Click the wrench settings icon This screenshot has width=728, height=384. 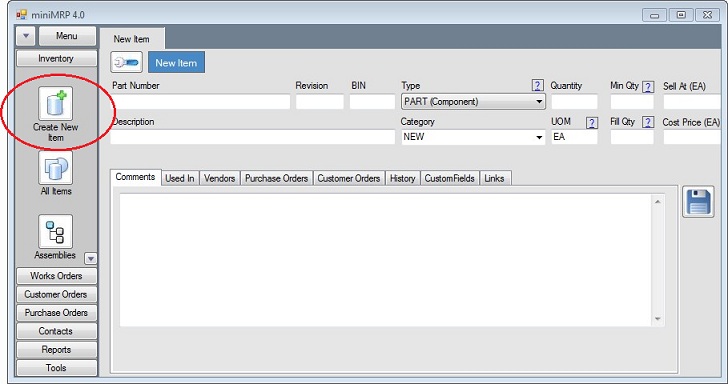coord(126,62)
